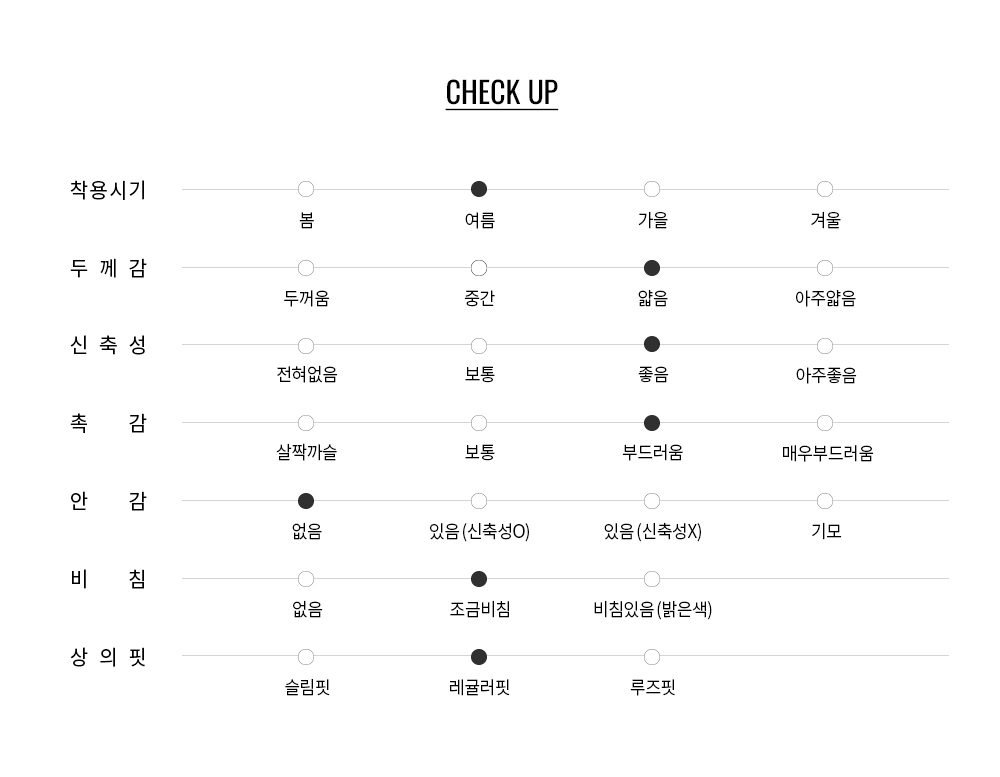Select the filled 여름 dot in 착용시기 row

(479, 189)
